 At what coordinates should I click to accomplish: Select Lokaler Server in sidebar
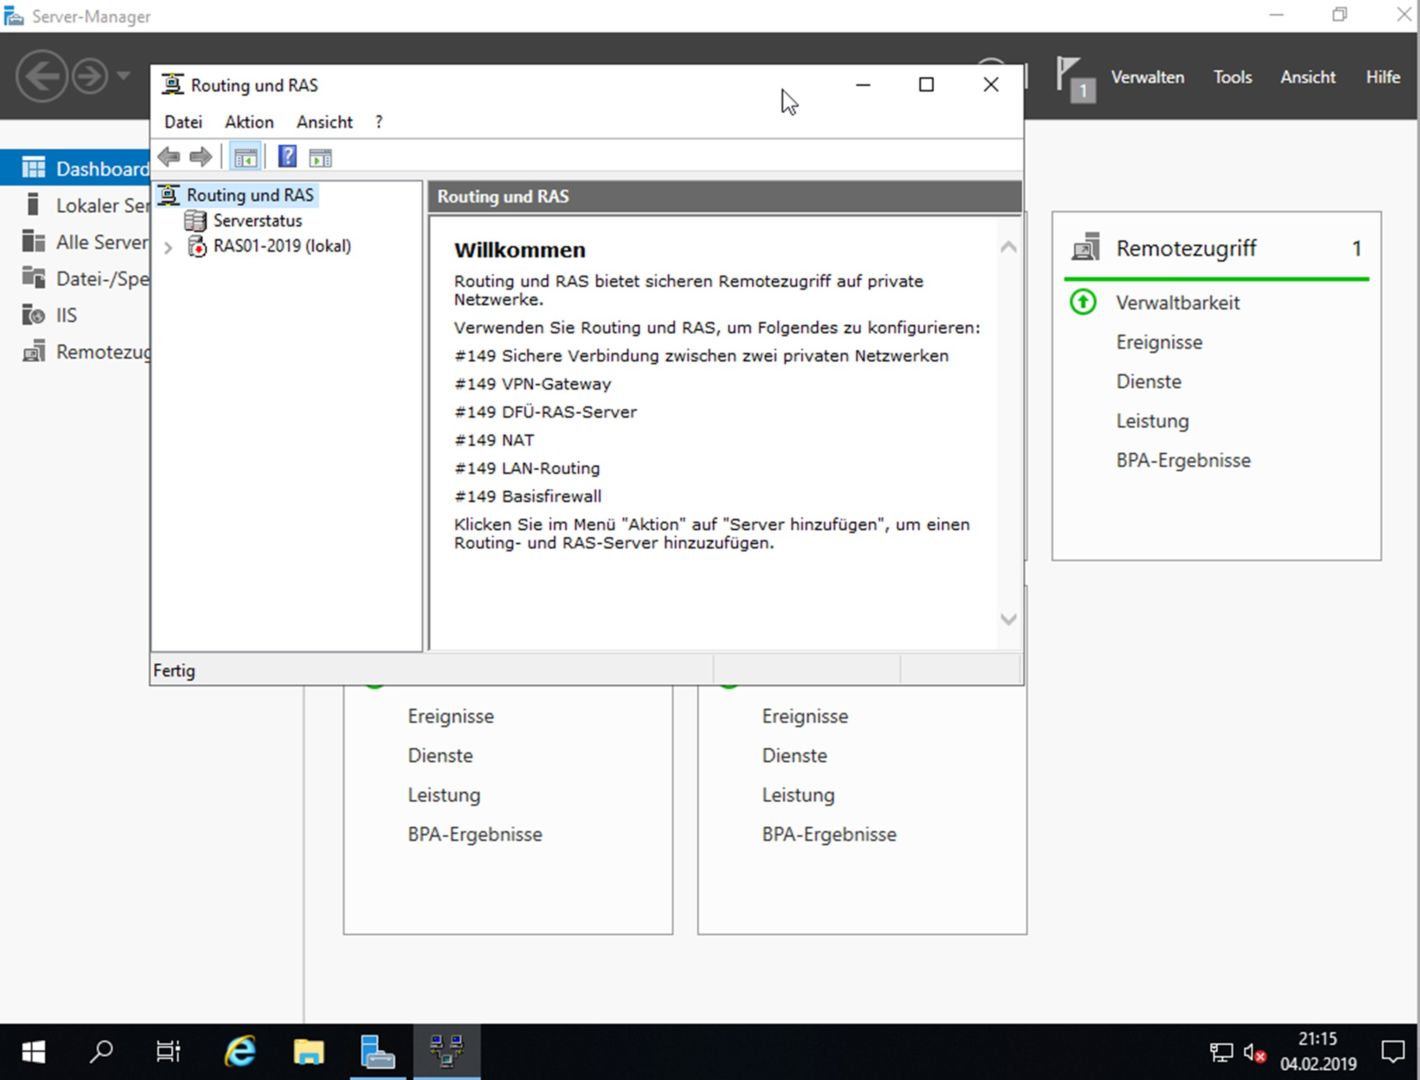(x=76, y=205)
